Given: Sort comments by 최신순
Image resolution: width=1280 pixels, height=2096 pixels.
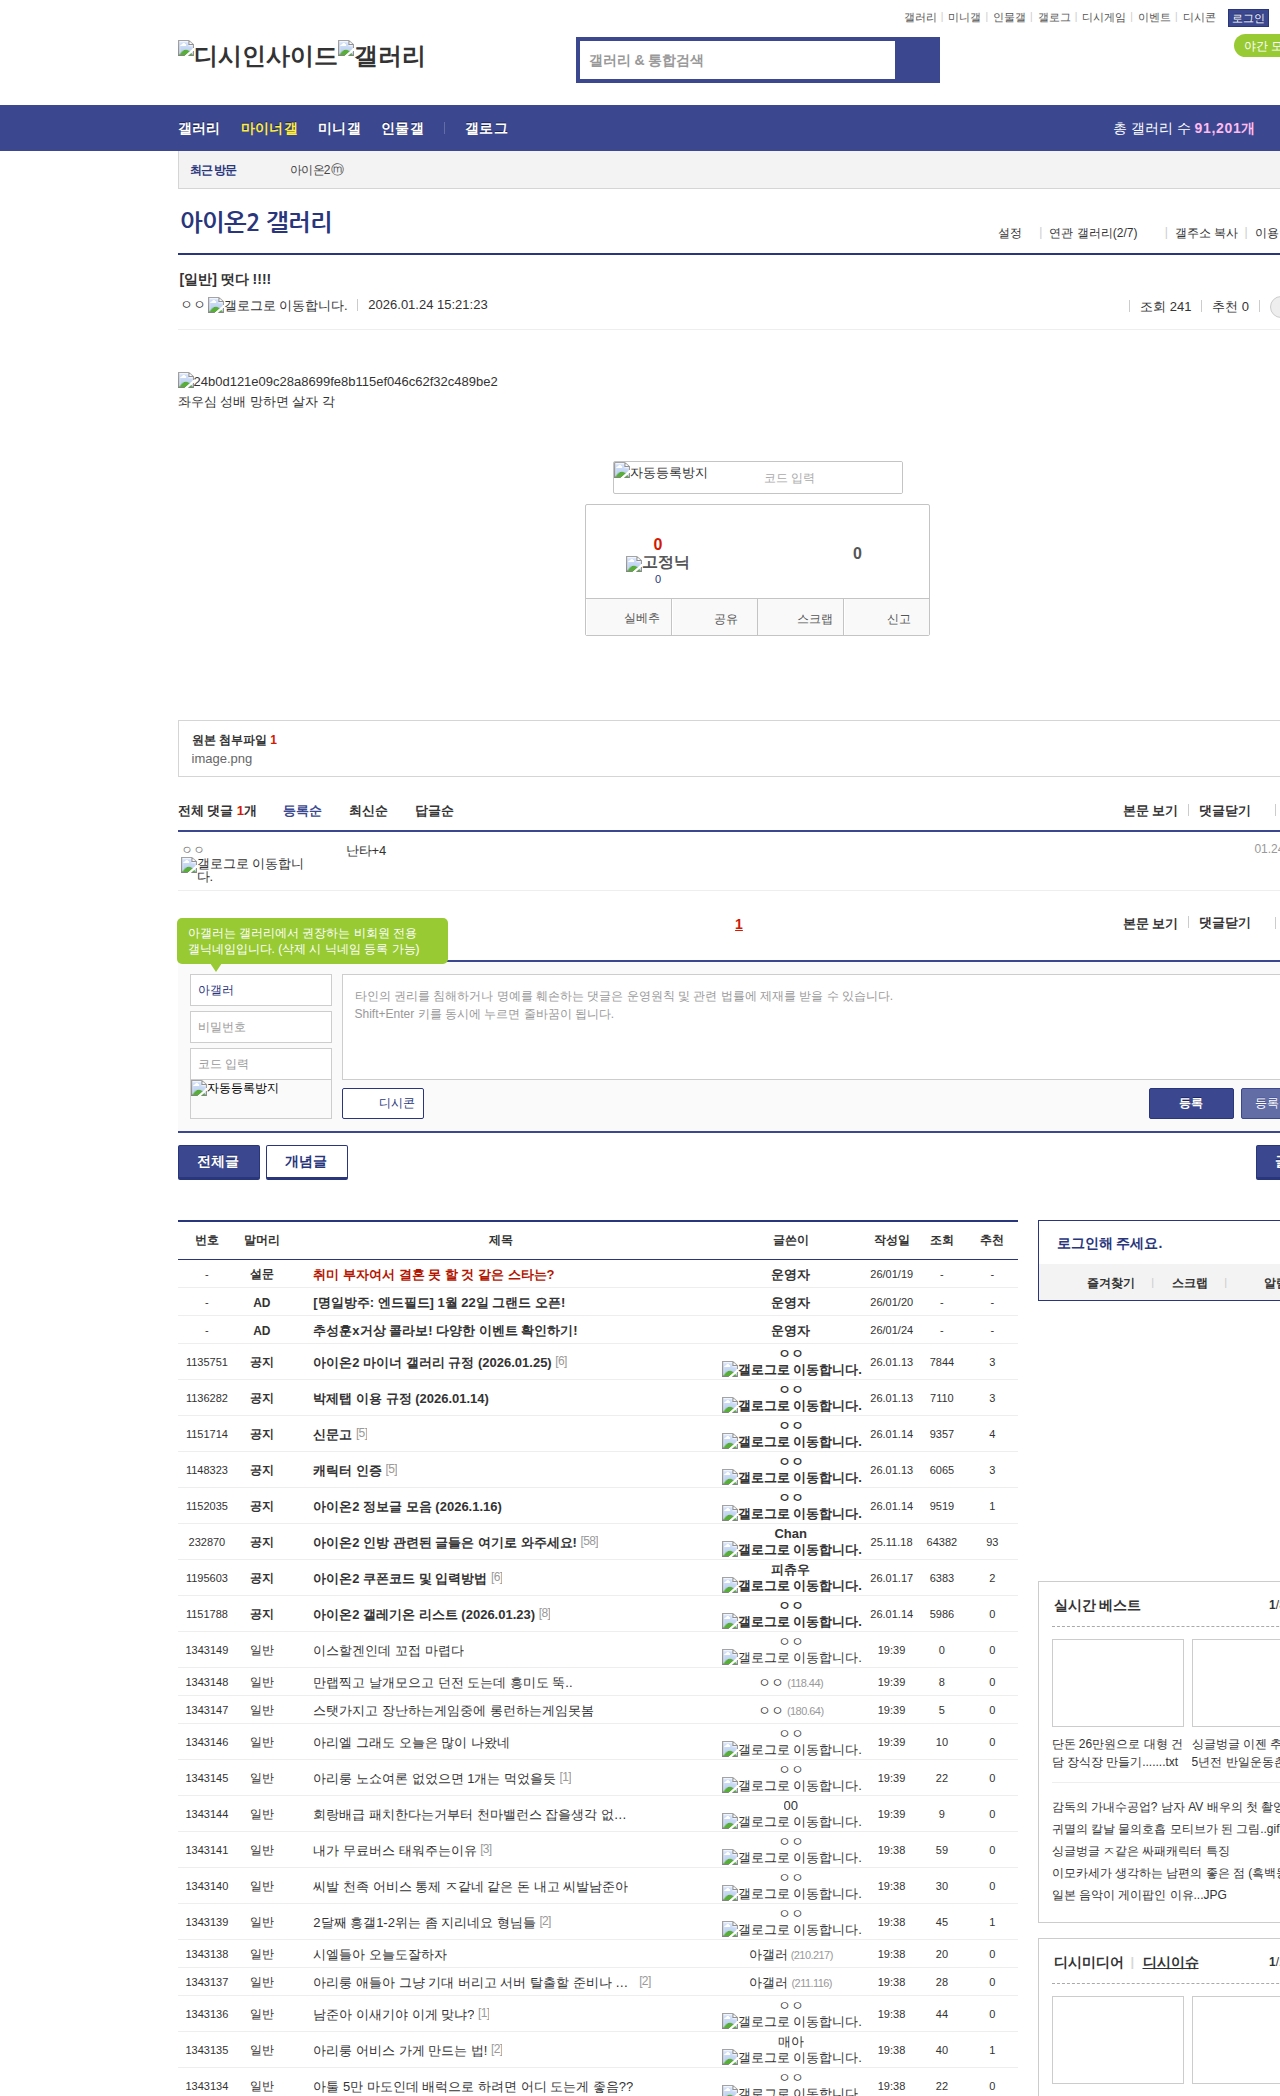Looking at the screenshot, I should pyautogui.click(x=368, y=811).
